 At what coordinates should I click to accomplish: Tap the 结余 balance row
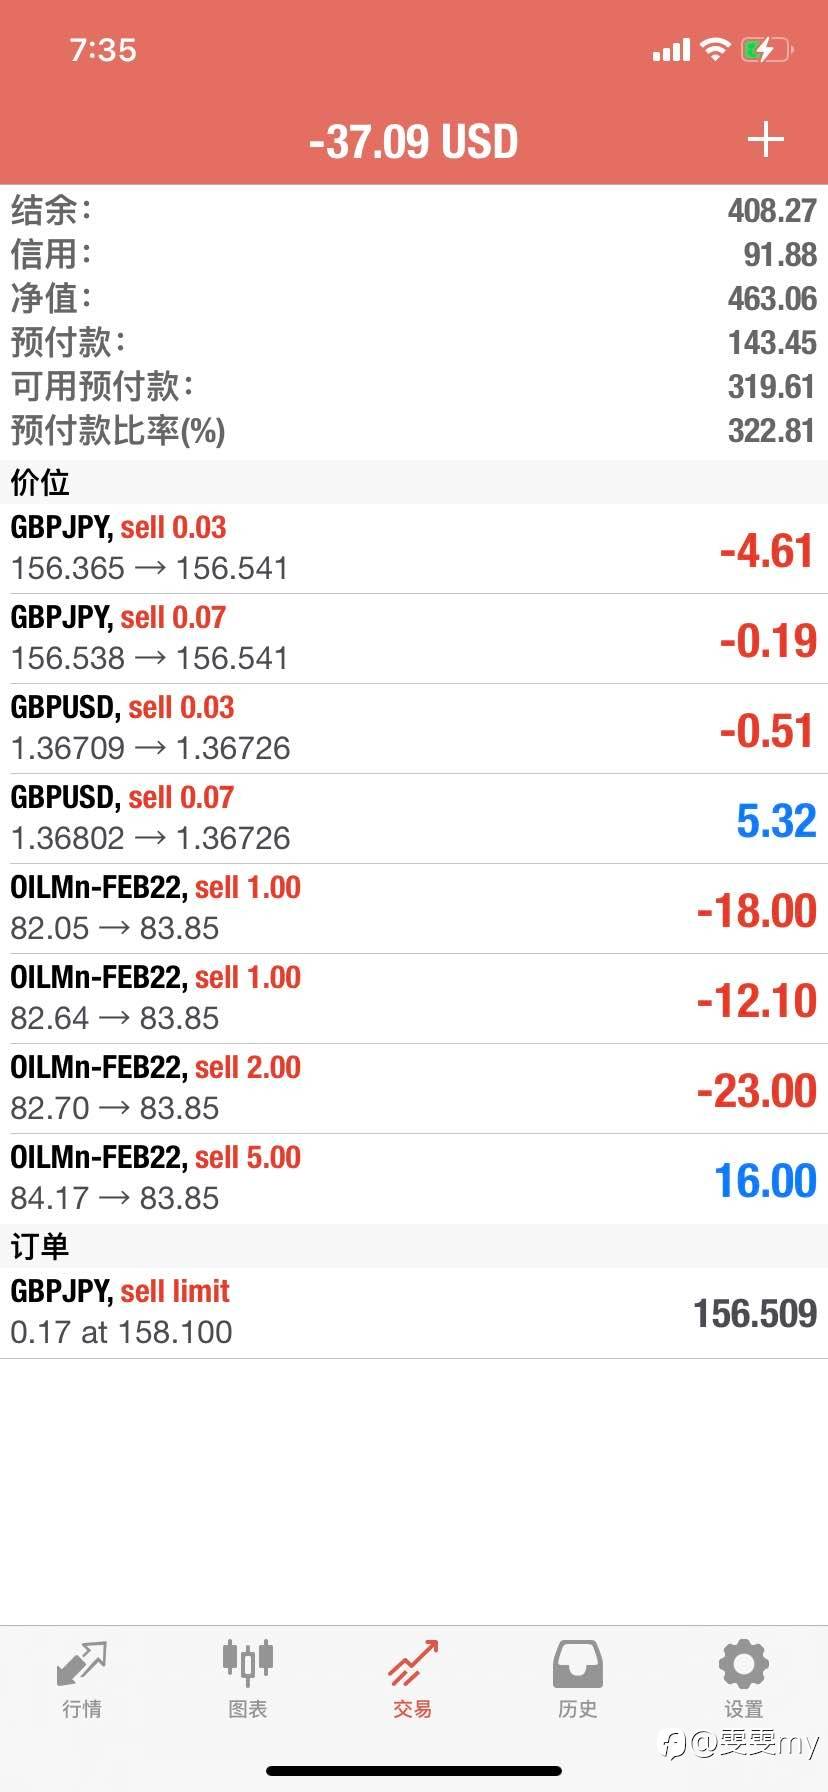[414, 211]
